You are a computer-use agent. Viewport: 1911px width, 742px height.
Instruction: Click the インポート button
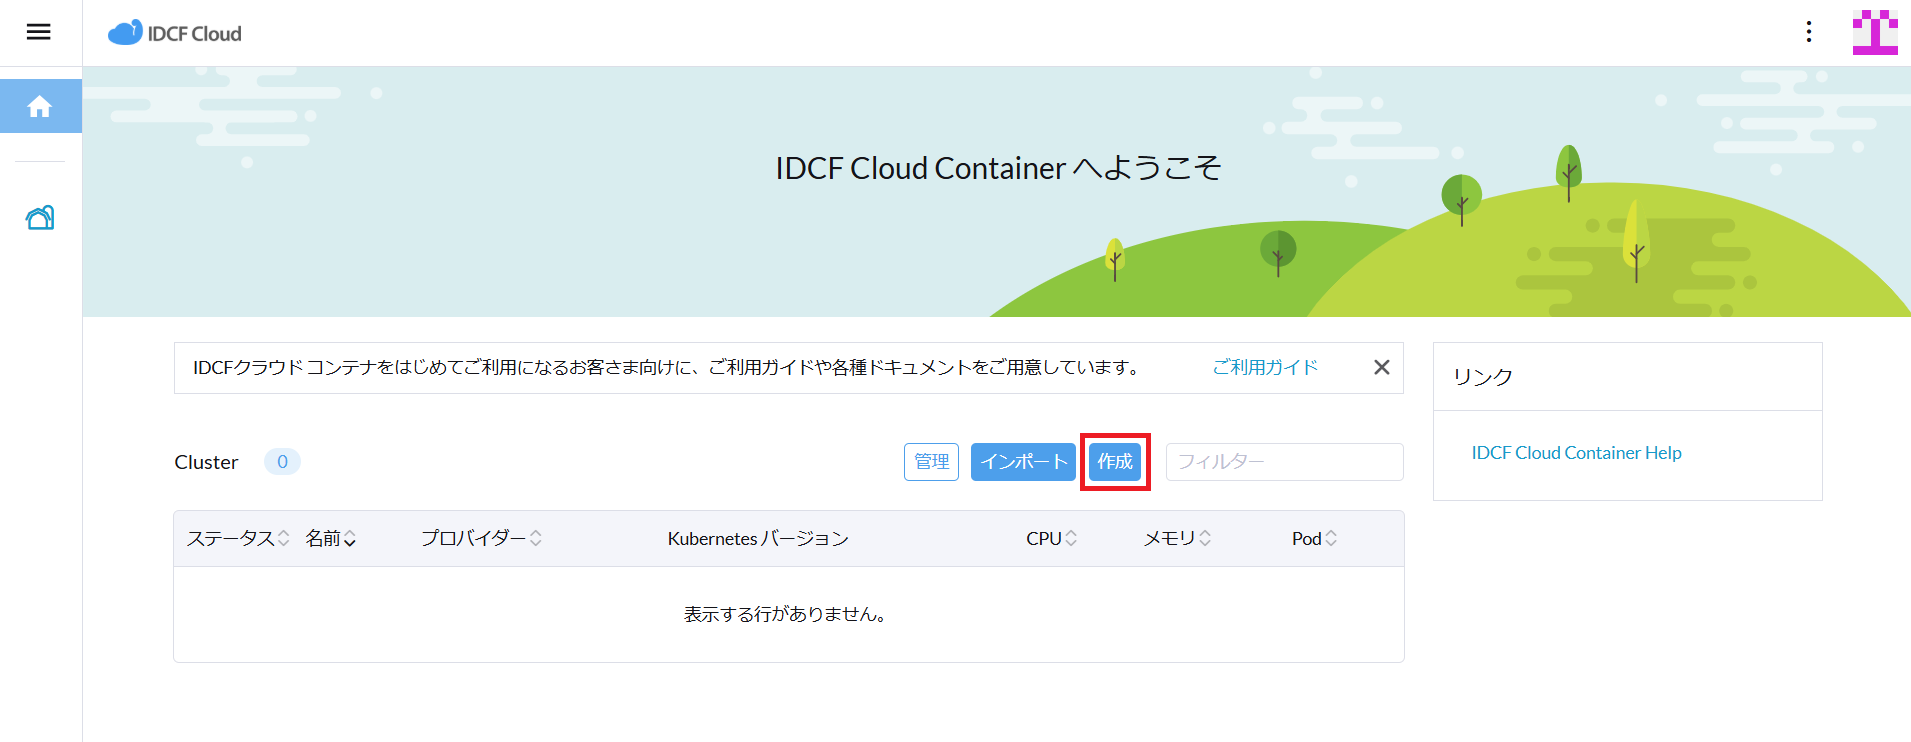1023,462
